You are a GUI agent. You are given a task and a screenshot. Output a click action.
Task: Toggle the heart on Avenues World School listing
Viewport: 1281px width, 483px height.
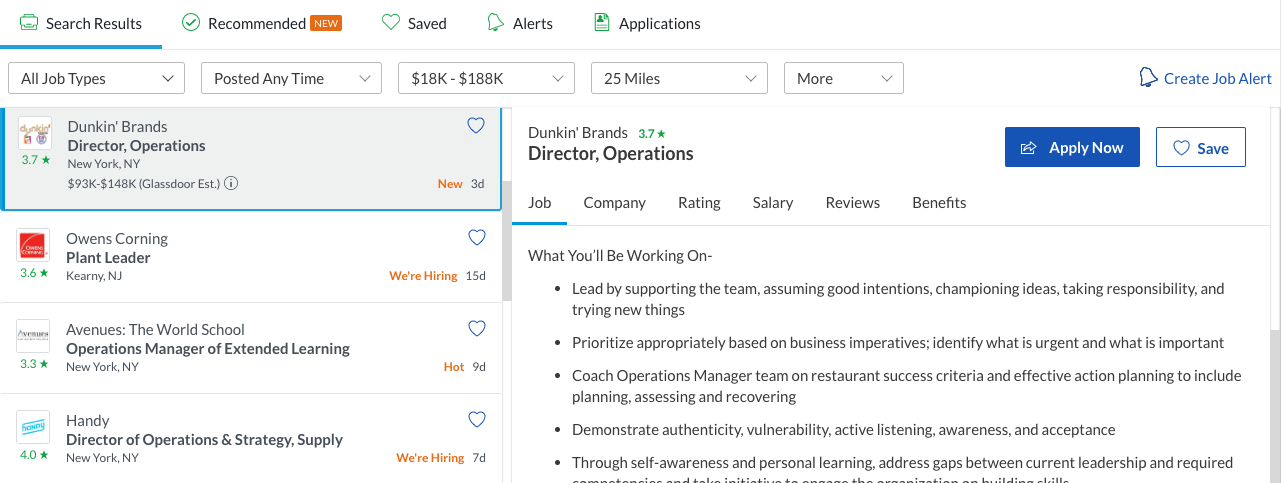pos(477,329)
